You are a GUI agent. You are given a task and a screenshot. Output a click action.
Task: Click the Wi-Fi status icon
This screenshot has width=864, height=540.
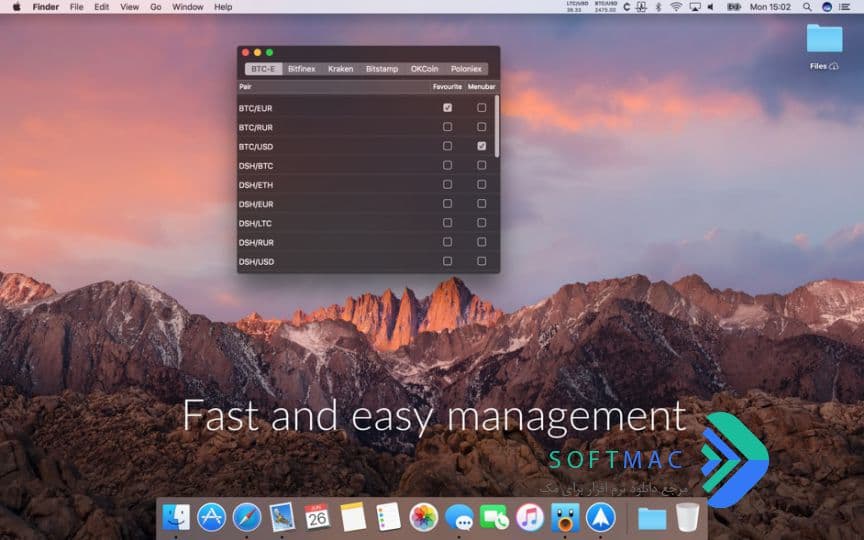(676, 7)
